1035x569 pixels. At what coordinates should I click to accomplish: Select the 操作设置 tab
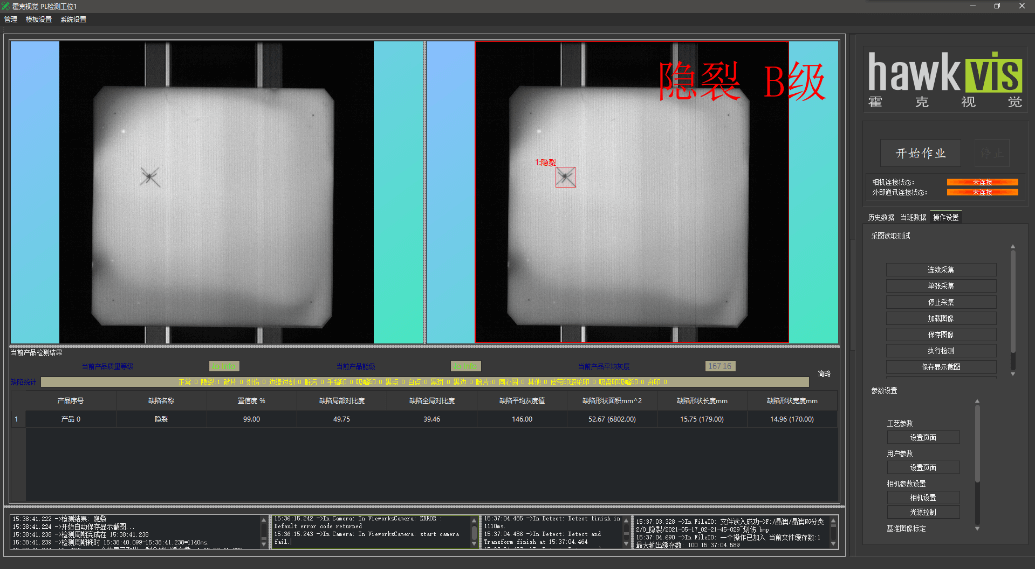[x=946, y=217]
